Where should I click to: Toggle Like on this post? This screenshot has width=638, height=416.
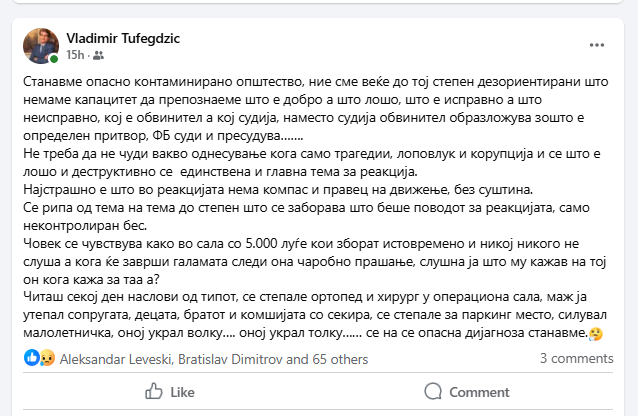click(x=172, y=392)
